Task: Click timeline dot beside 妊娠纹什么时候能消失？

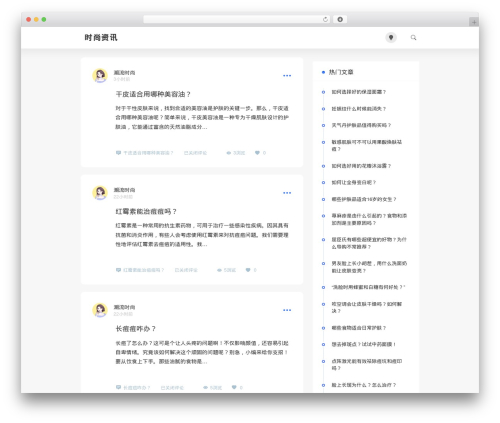Action: pyautogui.click(x=323, y=109)
